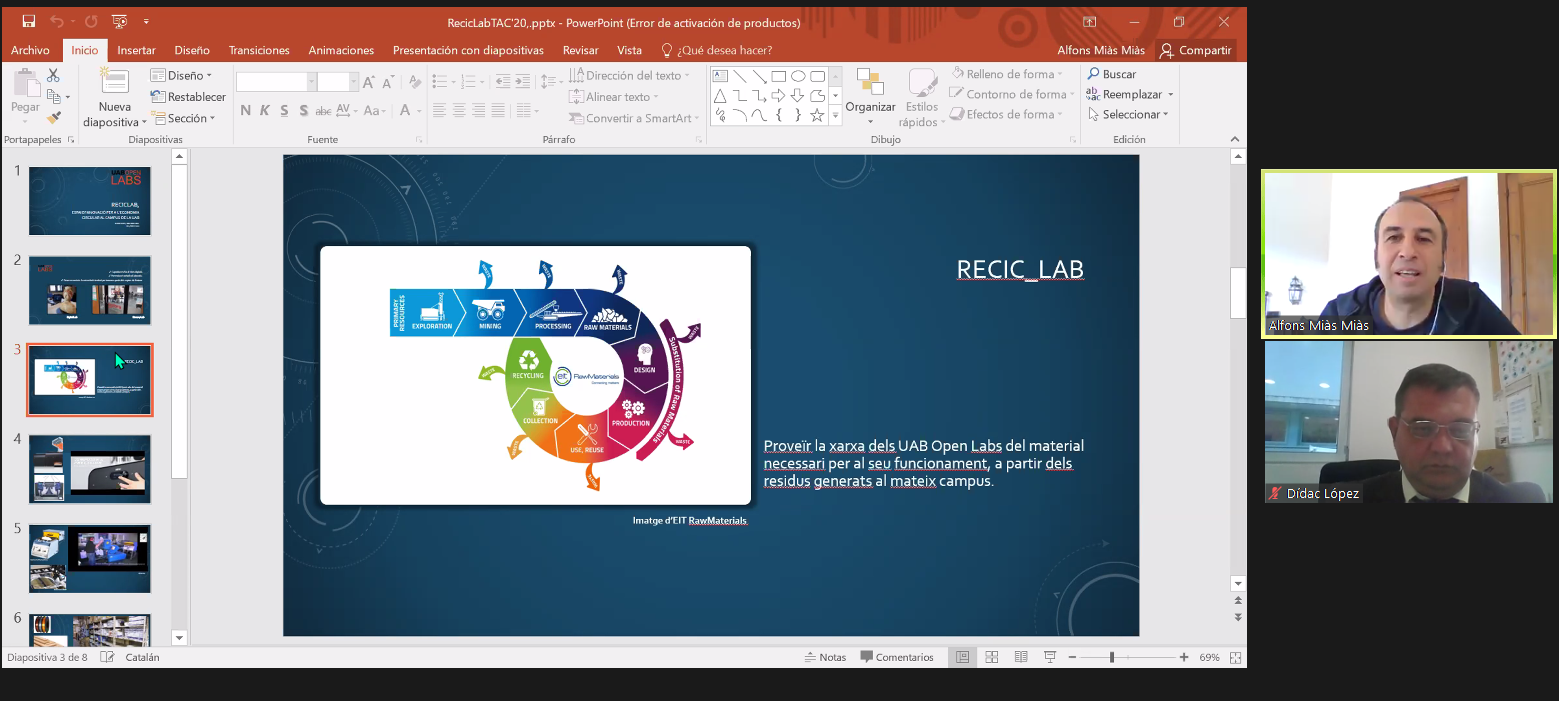Select slide 4 thumbnail in the slide panel
The width and height of the screenshot is (1559, 701).
point(90,469)
